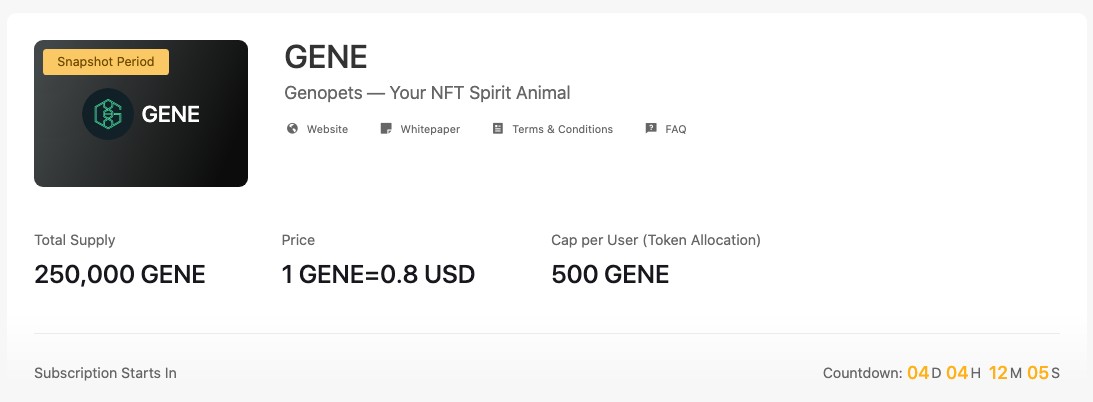Click the Cap per User label

click(x=656, y=240)
